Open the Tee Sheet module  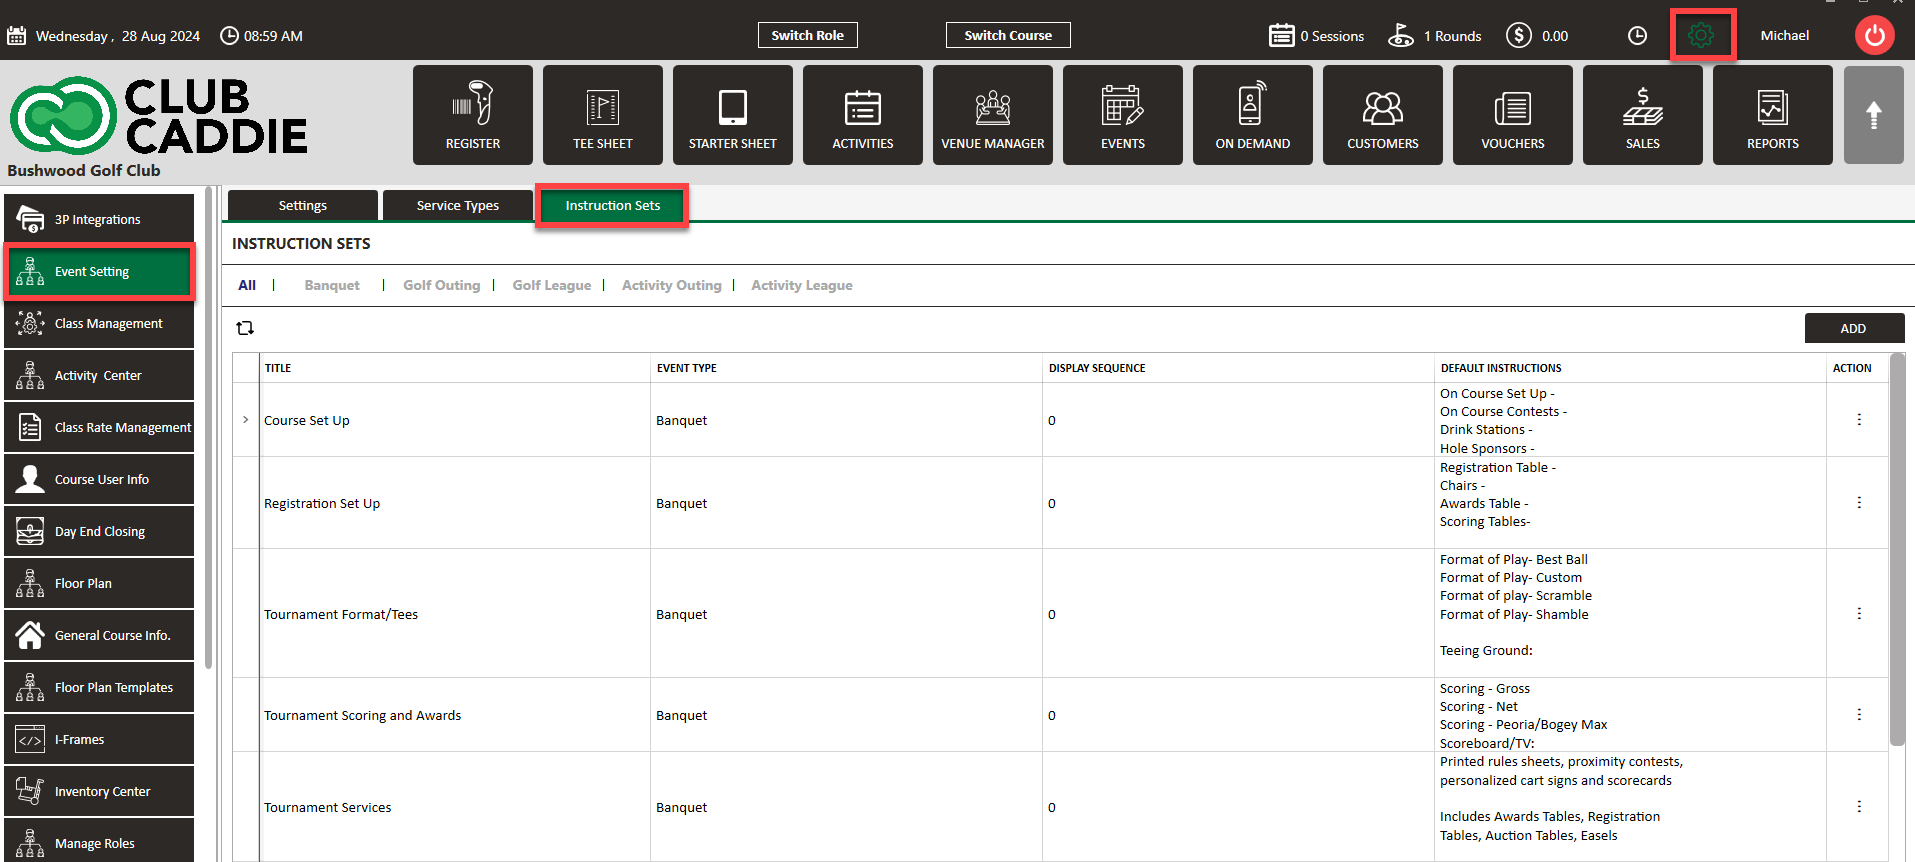602,115
